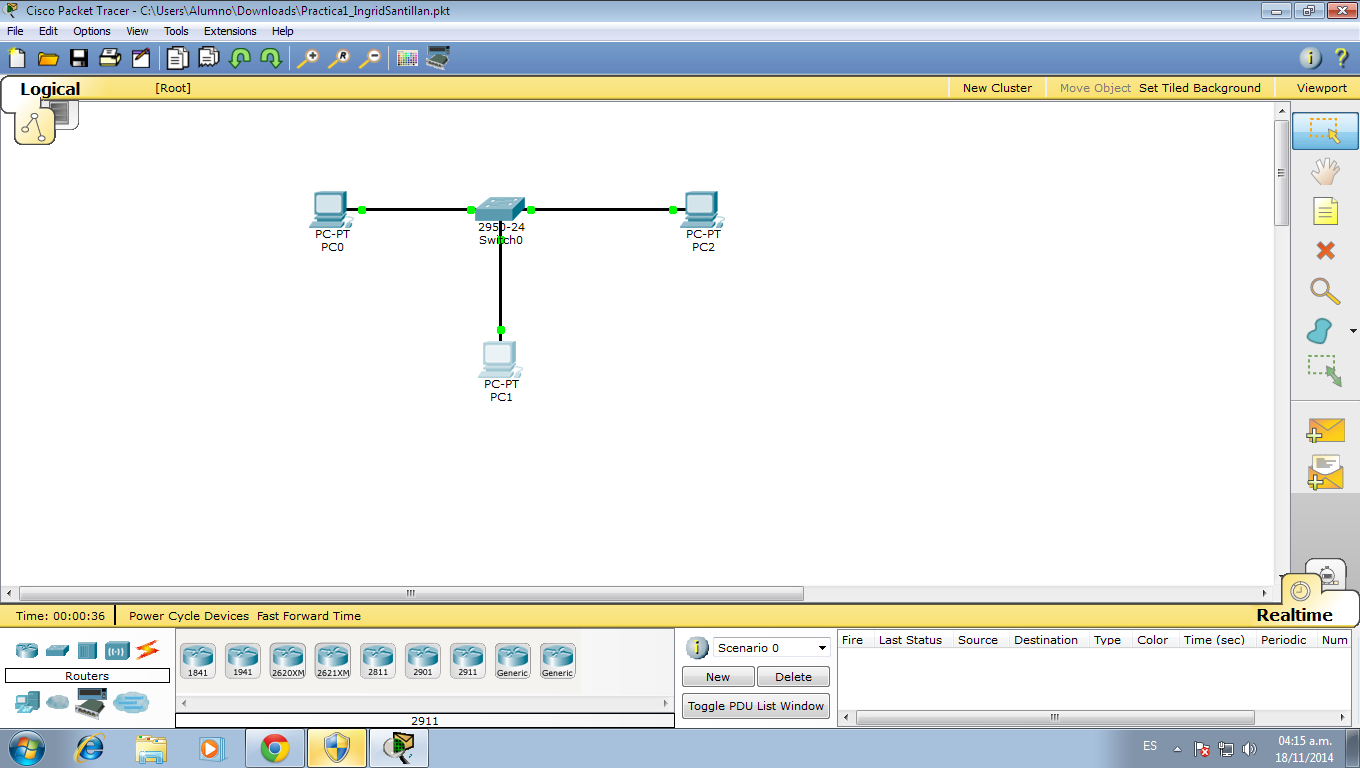Create a new file with the New icon
The image size is (1360, 768).
click(x=16, y=57)
